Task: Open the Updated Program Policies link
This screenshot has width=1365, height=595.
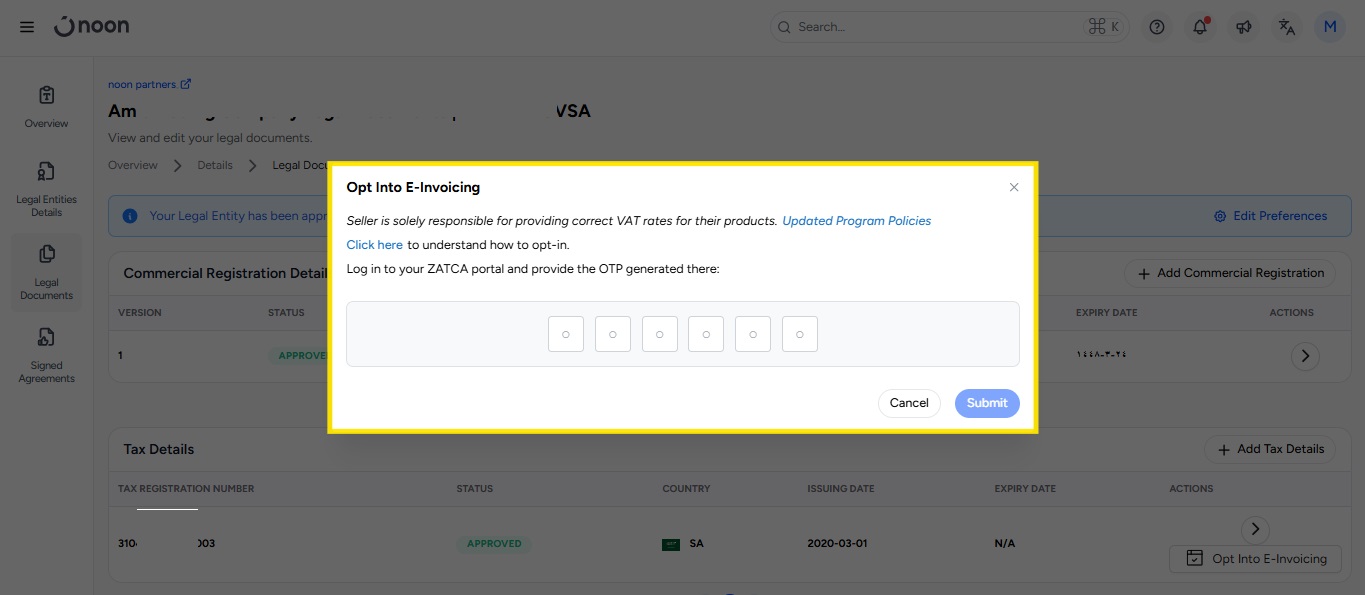Action: (x=856, y=221)
